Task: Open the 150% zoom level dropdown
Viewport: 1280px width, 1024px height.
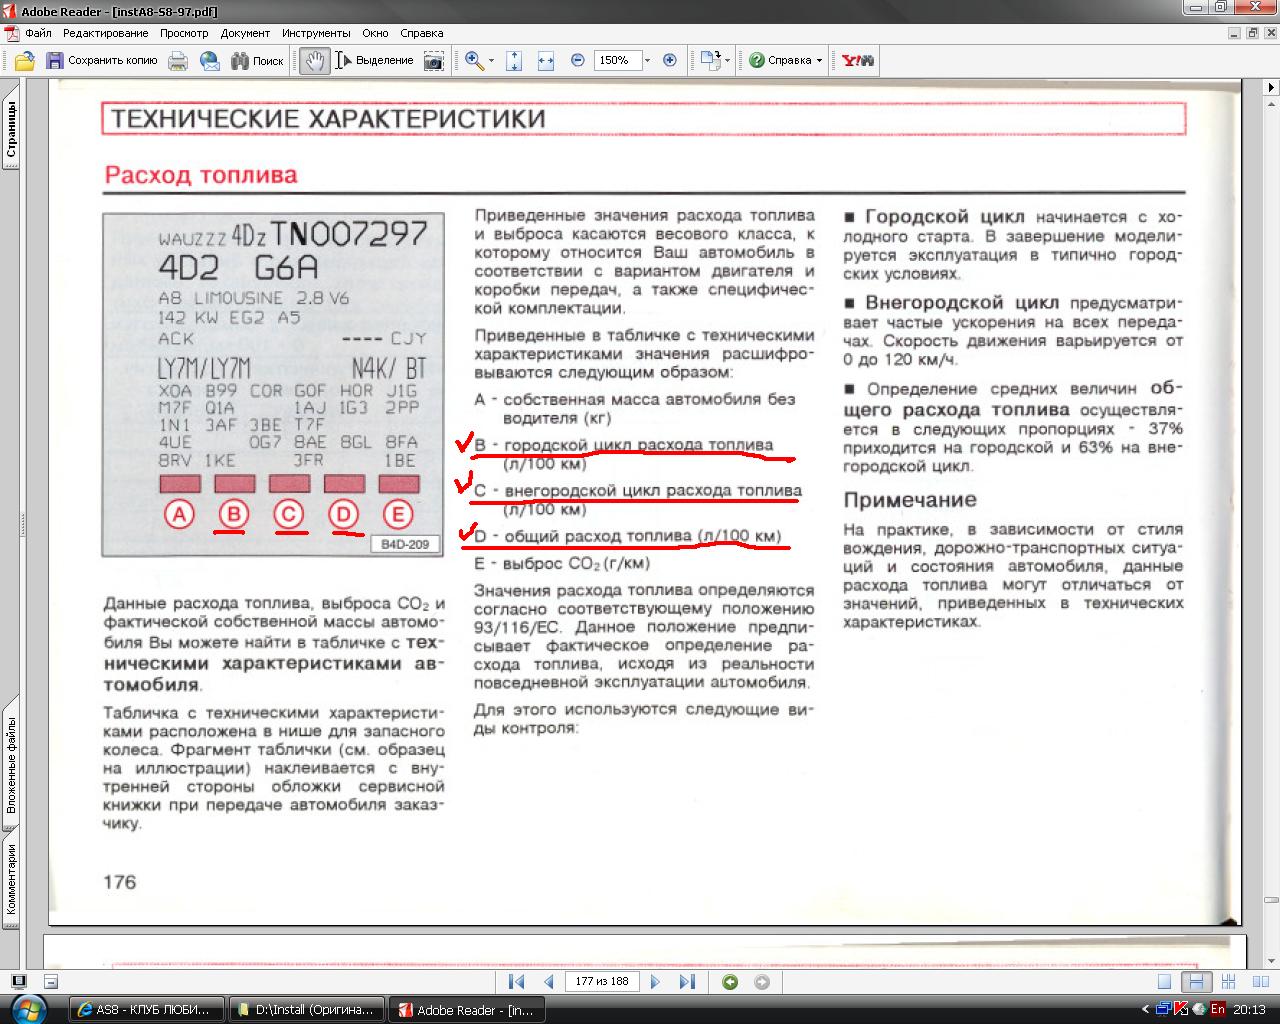Action: 647,61
